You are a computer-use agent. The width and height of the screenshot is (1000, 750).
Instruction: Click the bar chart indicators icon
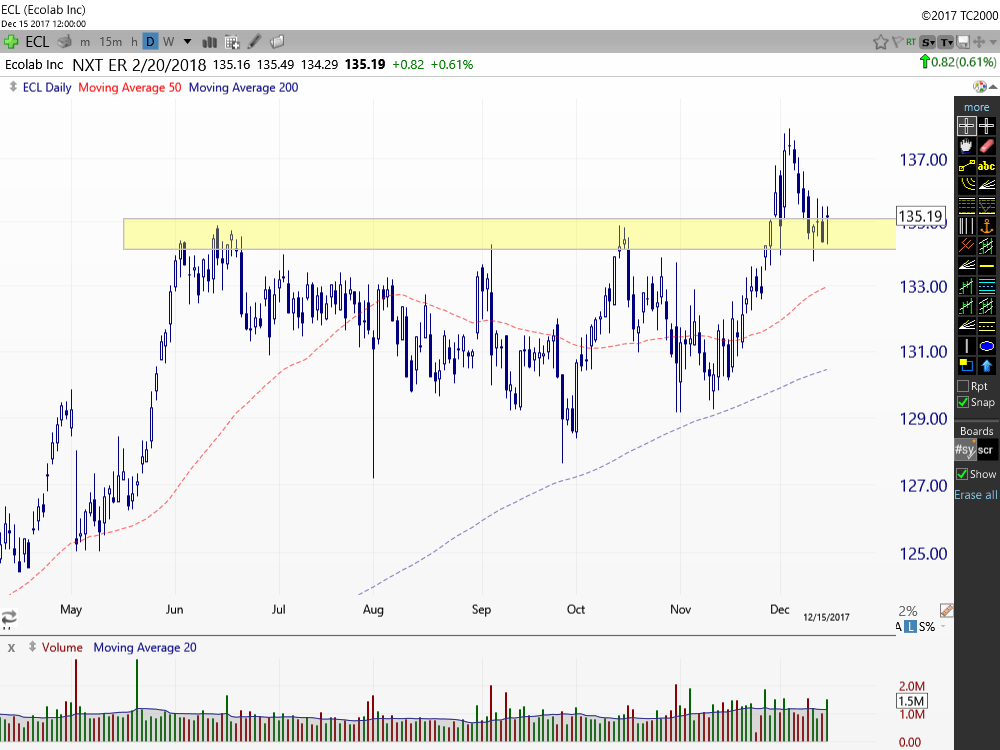[x=210, y=42]
